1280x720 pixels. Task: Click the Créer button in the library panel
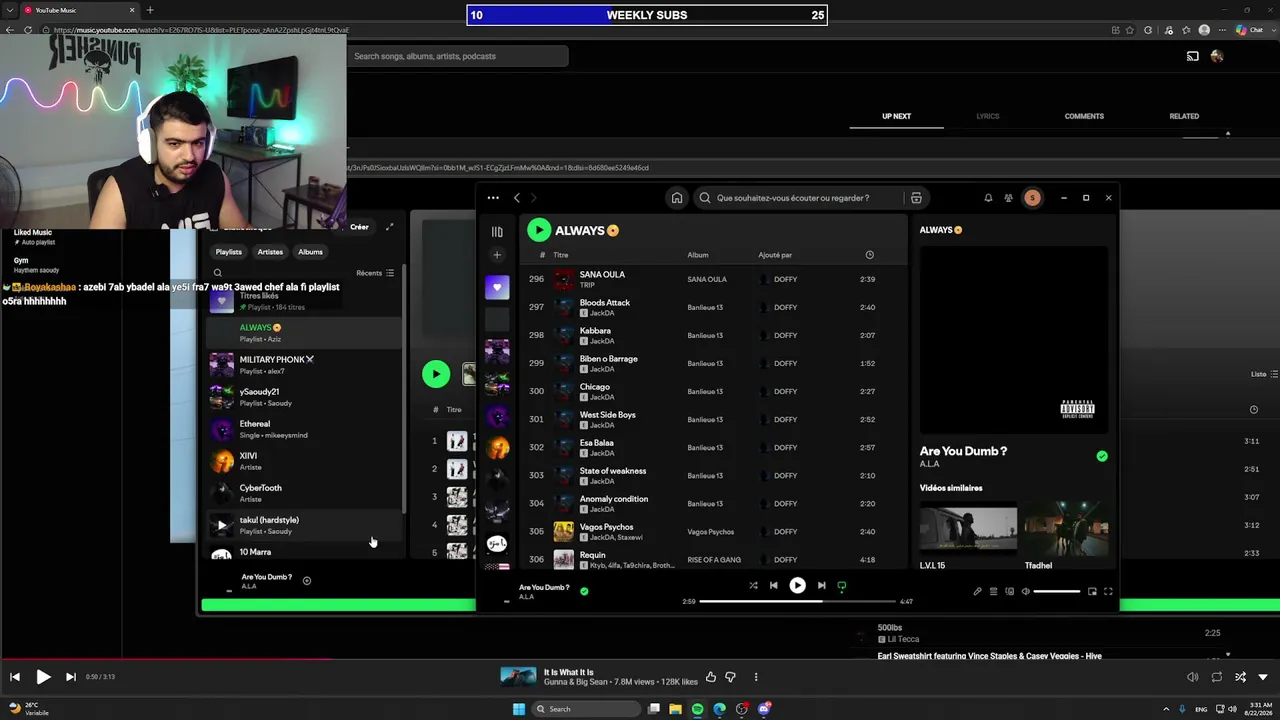click(x=359, y=227)
